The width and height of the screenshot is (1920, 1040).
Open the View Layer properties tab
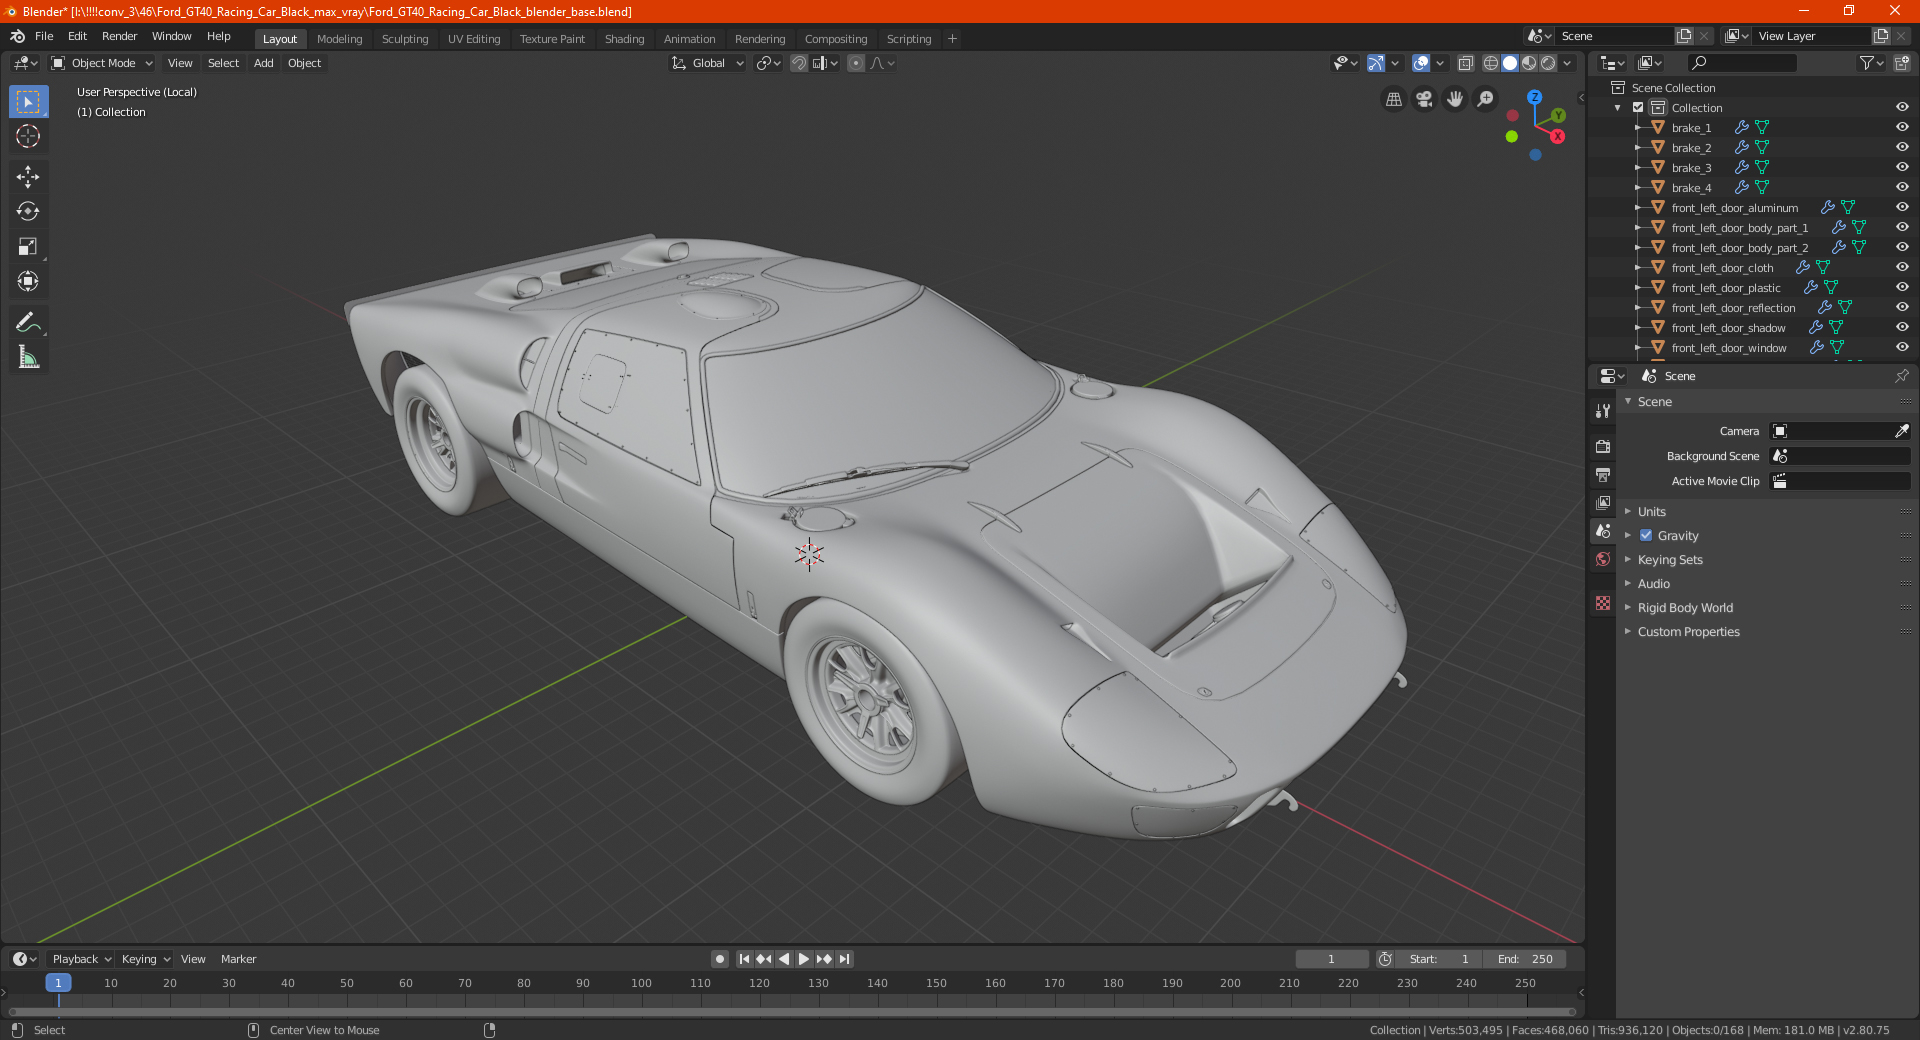click(1603, 502)
